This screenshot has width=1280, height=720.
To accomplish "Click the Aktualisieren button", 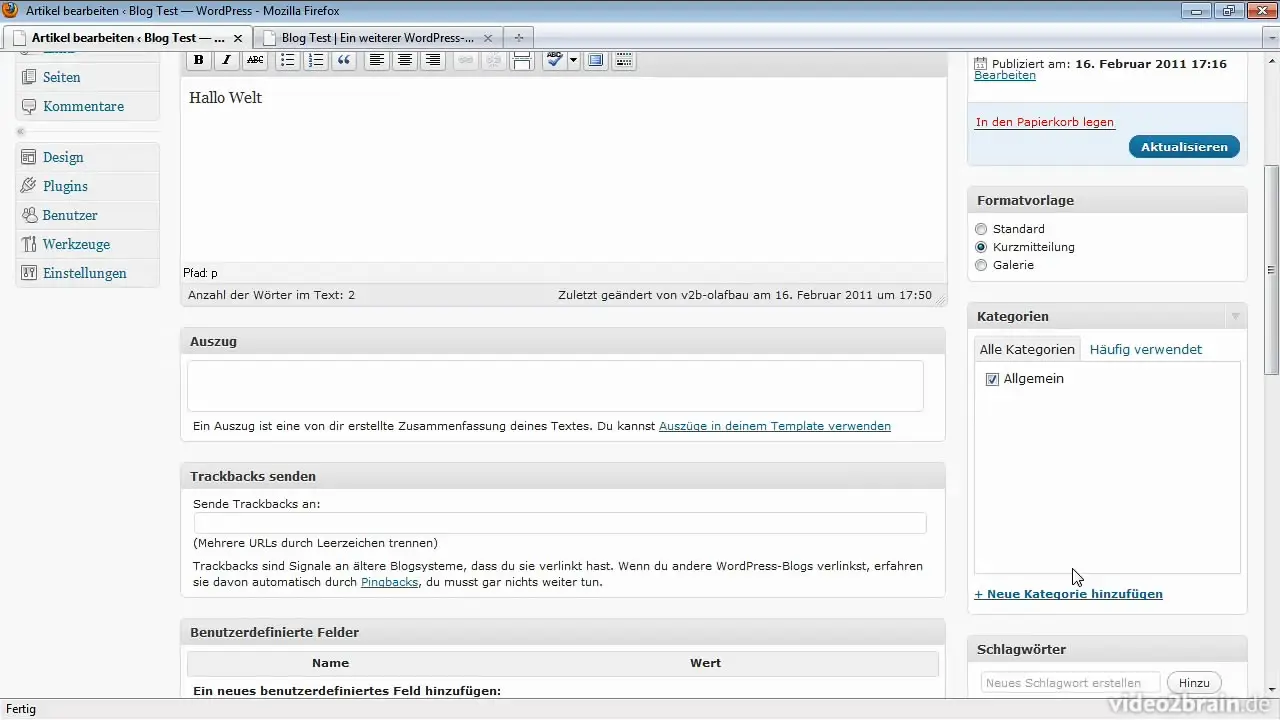I will point(1184,147).
